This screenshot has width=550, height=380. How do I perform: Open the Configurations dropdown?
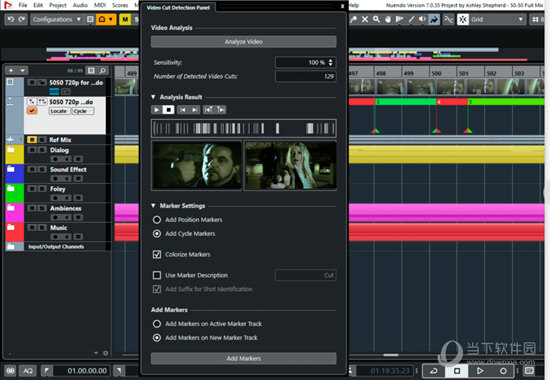(56, 19)
